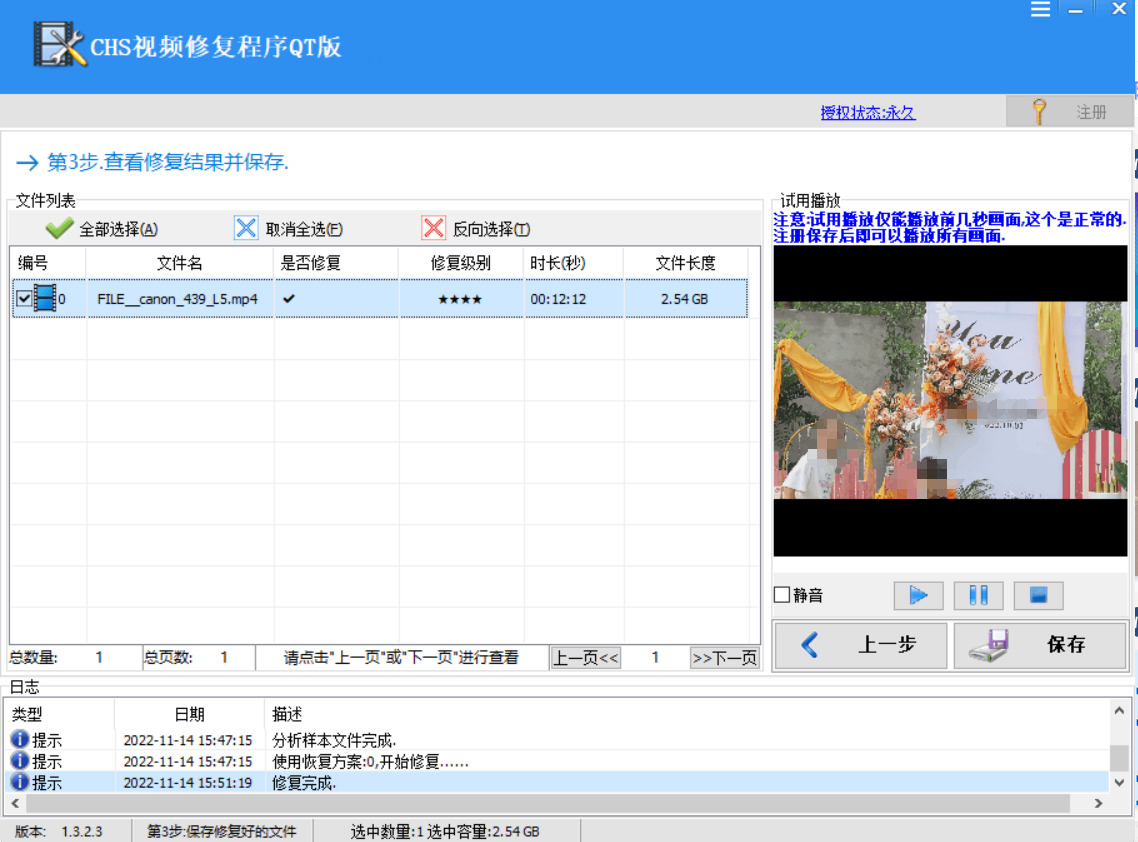The height and width of the screenshot is (842, 1138).
Task: Click status text 选中数量:1 选中容量:2.54 GB
Action: click(445, 831)
